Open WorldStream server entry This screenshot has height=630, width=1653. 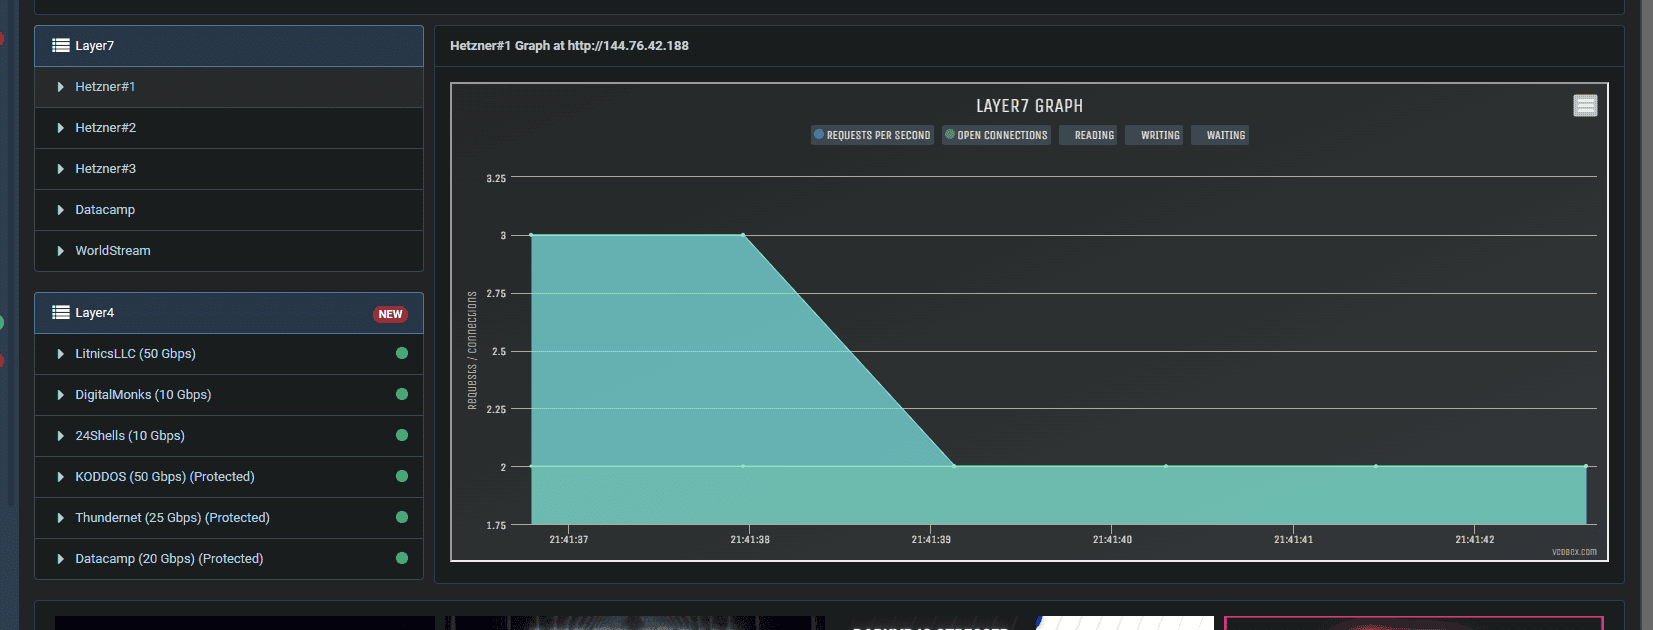(x=229, y=251)
